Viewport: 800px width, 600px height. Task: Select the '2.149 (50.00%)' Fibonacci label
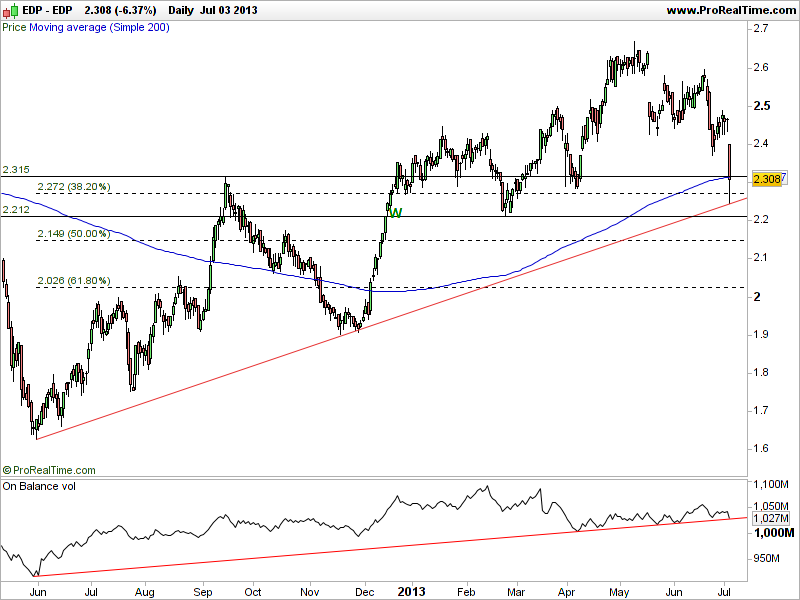(74, 234)
